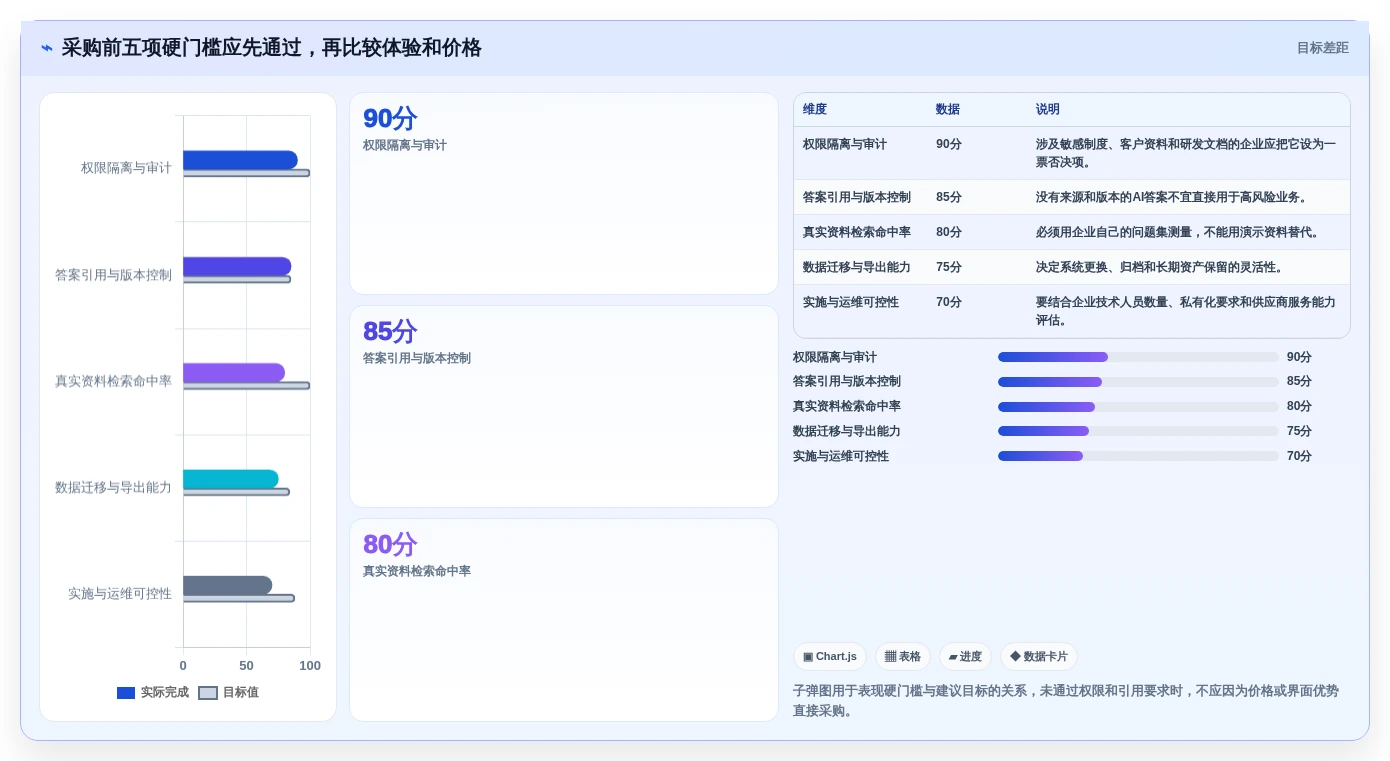Click the 权限隔离与审计 progress bar
This screenshot has height=761, width=1390.
point(1138,357)
